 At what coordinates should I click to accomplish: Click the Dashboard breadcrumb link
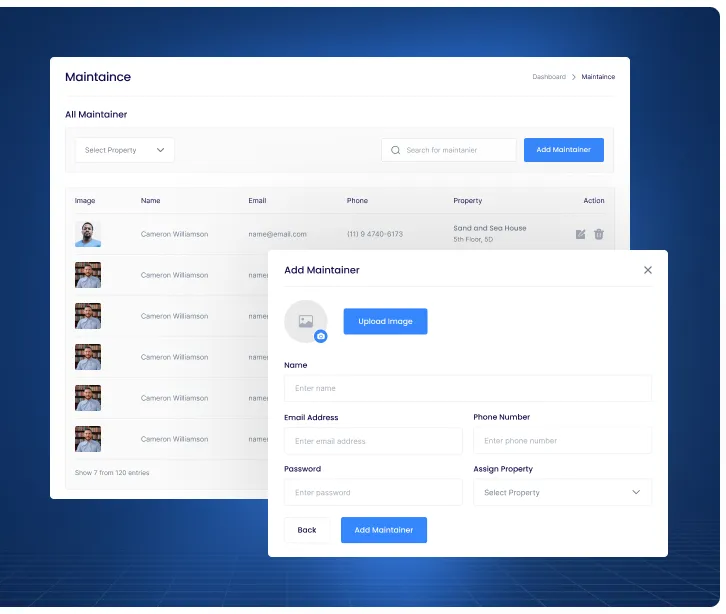[x=548, y=77]
